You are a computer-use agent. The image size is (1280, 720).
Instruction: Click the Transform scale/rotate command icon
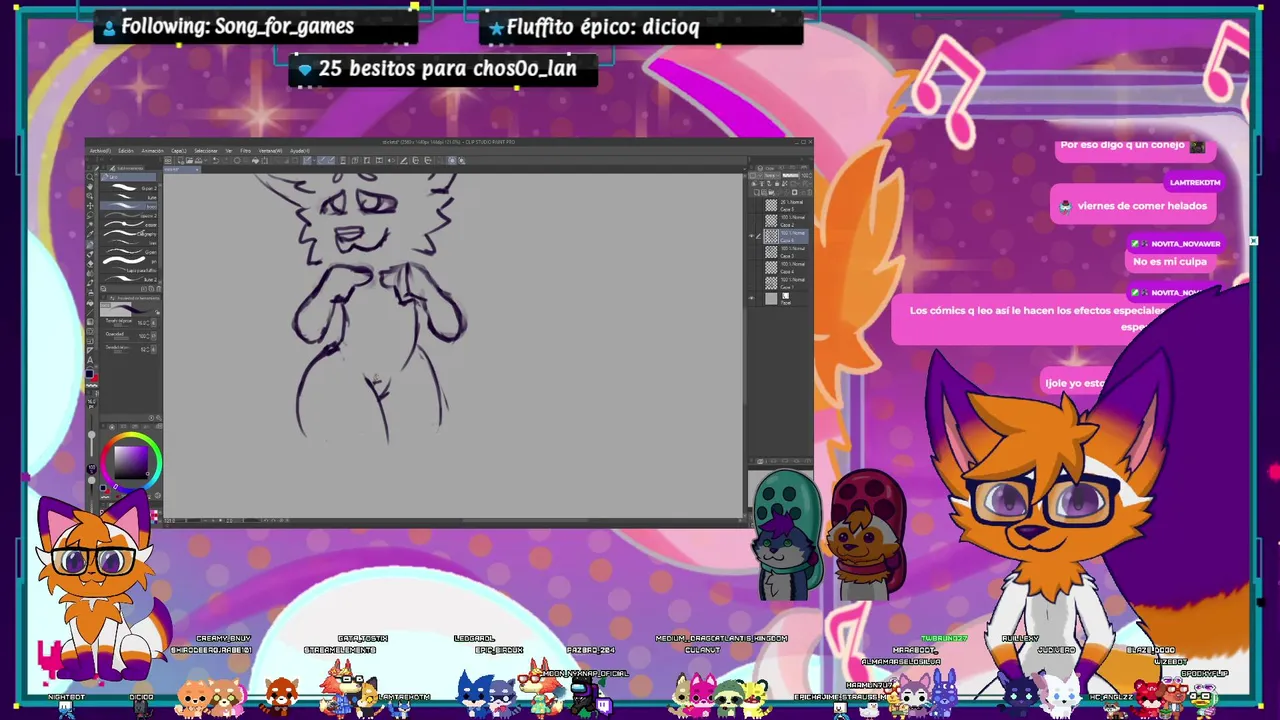[265, 160]
